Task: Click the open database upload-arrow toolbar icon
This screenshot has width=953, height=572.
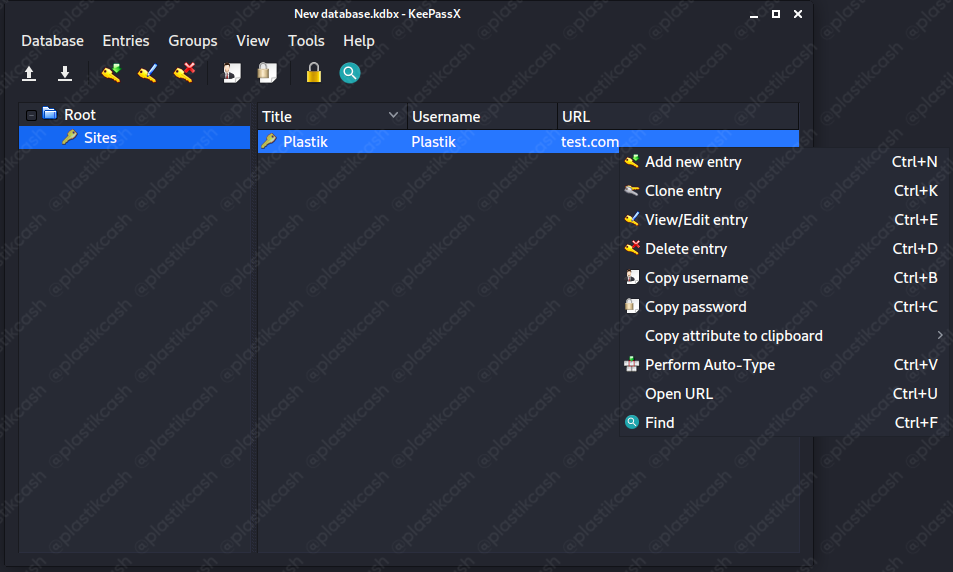Action: click(30, 73)
